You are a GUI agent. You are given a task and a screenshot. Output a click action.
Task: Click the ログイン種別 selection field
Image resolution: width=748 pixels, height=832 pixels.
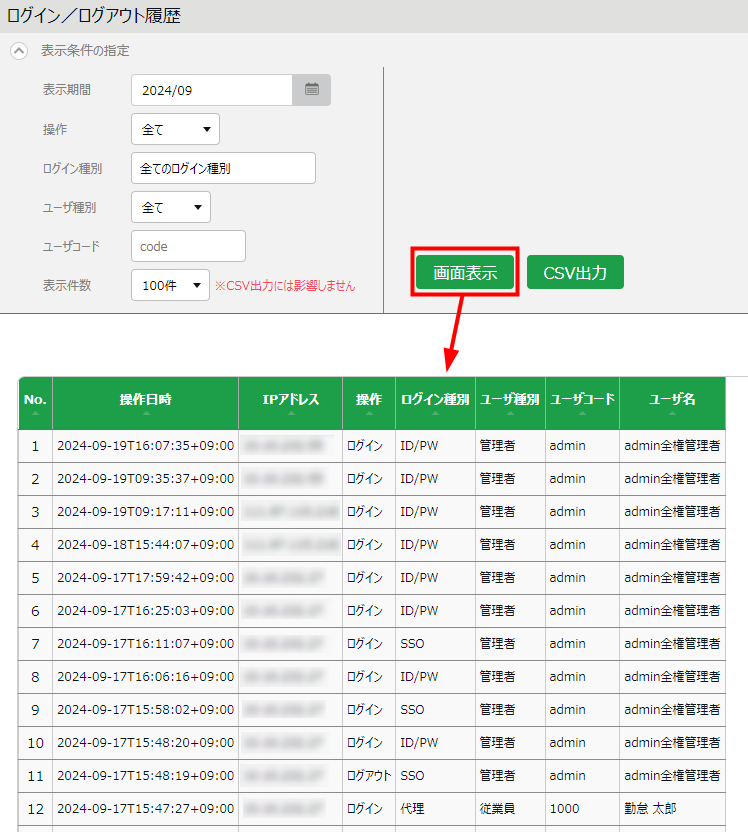click(x=223, y=168)
